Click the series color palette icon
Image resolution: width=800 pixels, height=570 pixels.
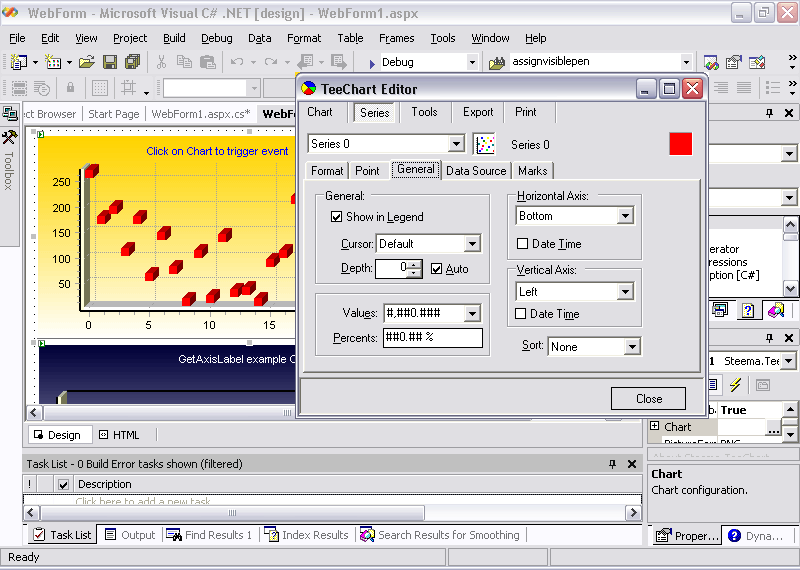pyautogui.click(x=485, y=144)
